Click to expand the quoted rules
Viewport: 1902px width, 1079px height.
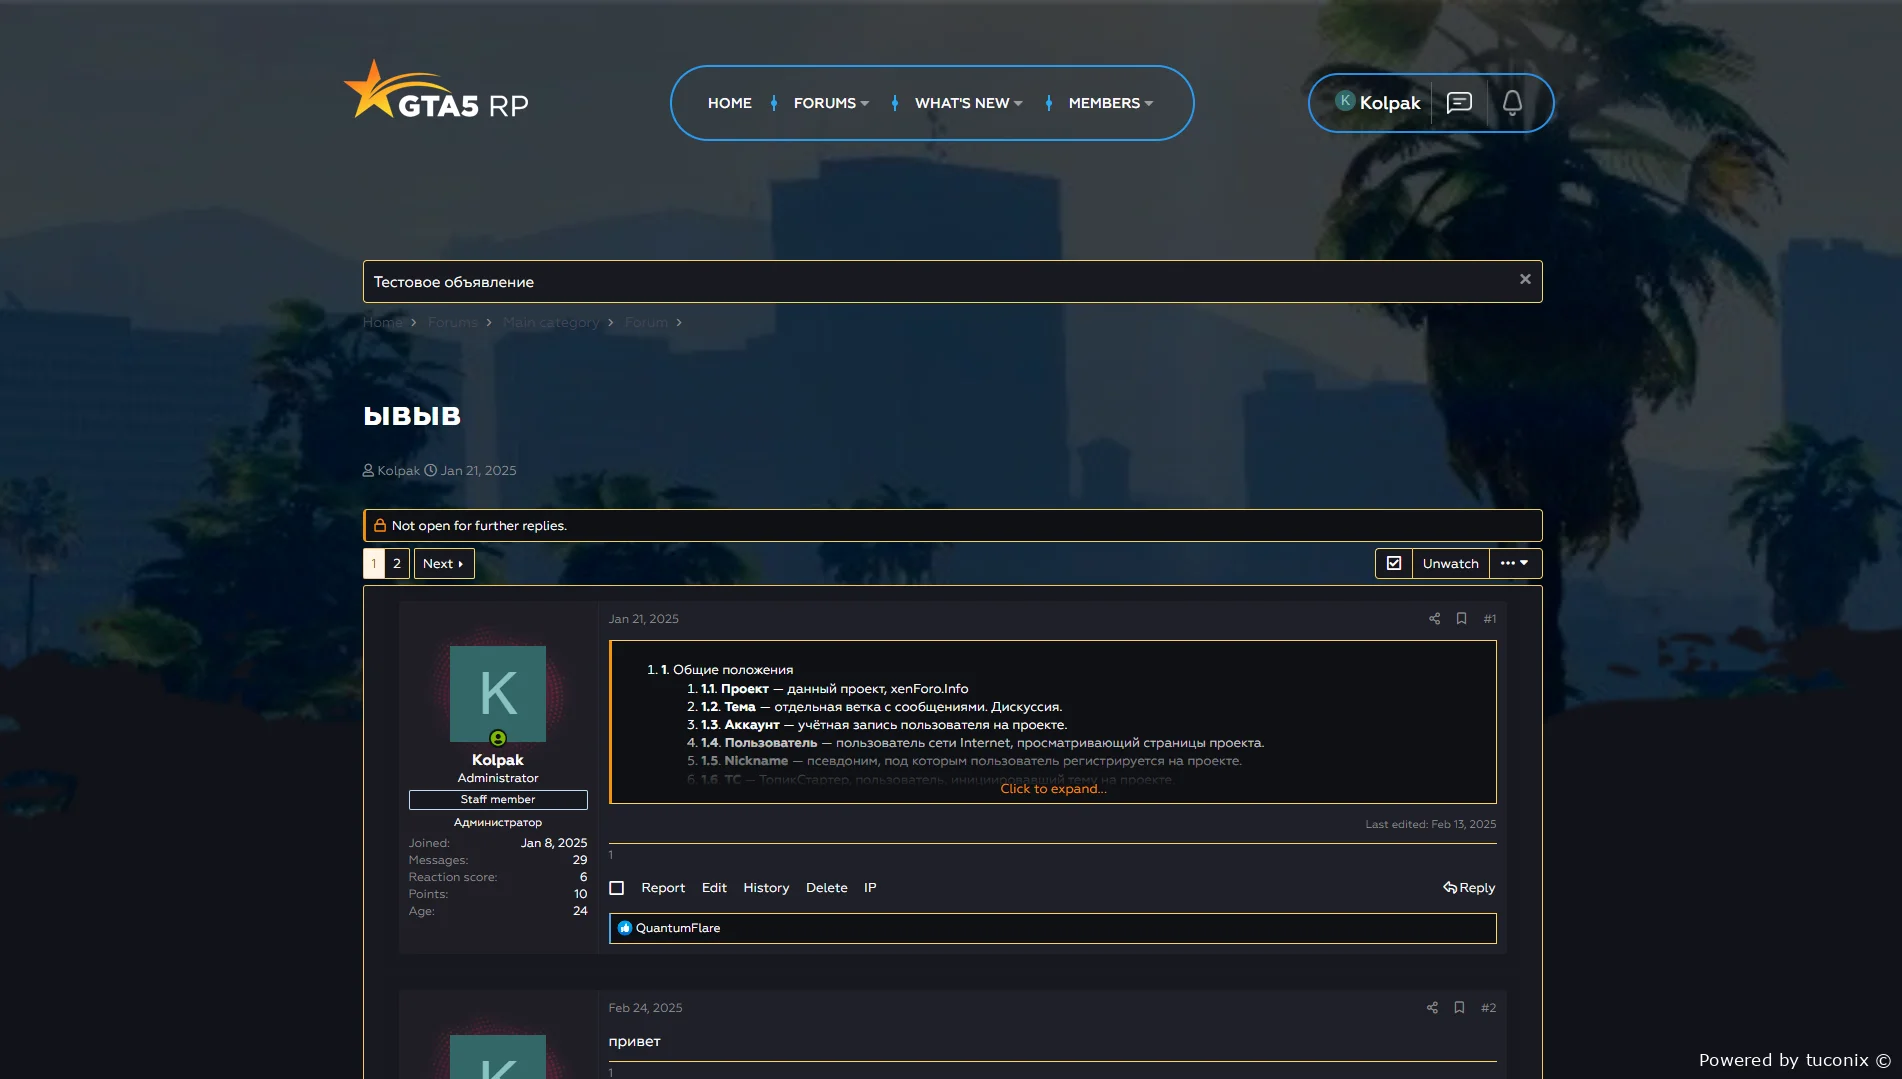click(x=1053, y=789)
